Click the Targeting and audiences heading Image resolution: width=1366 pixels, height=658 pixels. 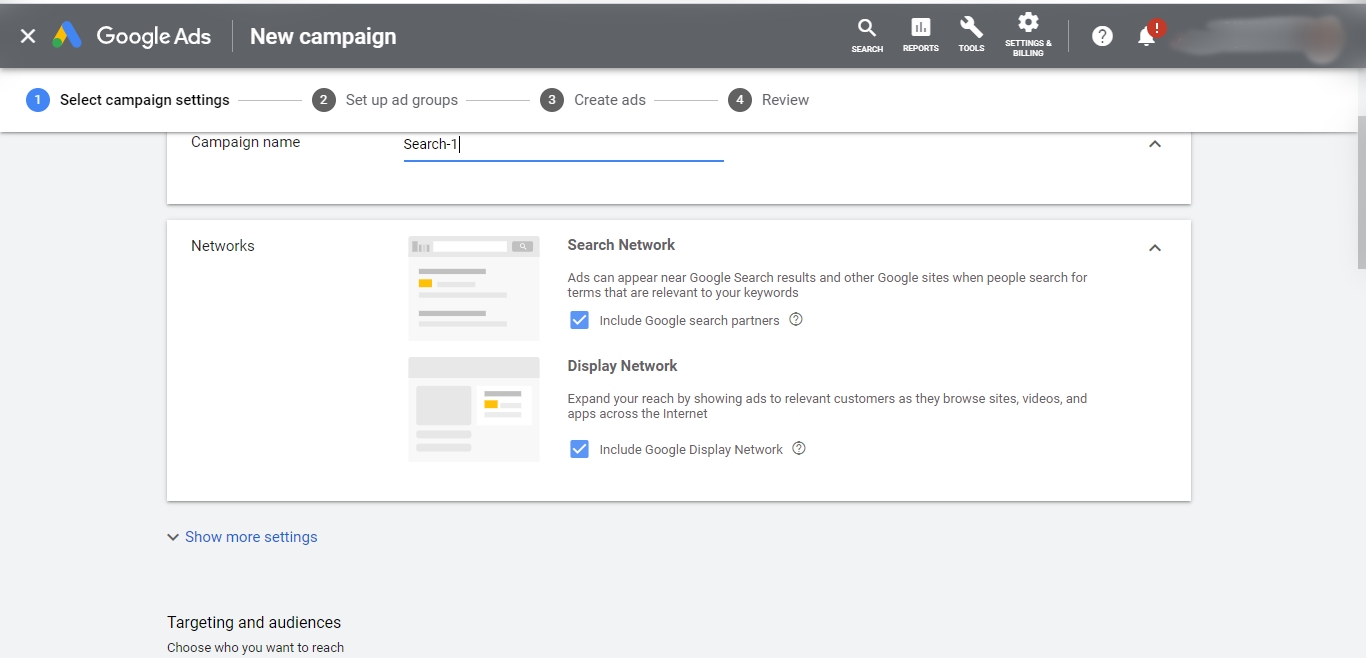[x=254, y=622]
